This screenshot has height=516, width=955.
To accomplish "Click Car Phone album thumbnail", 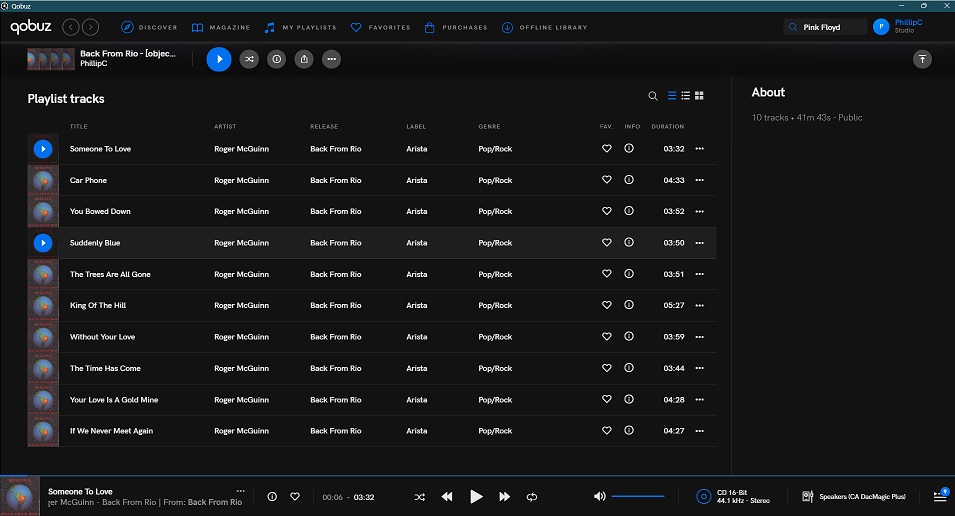I will (x=43, y=180).
